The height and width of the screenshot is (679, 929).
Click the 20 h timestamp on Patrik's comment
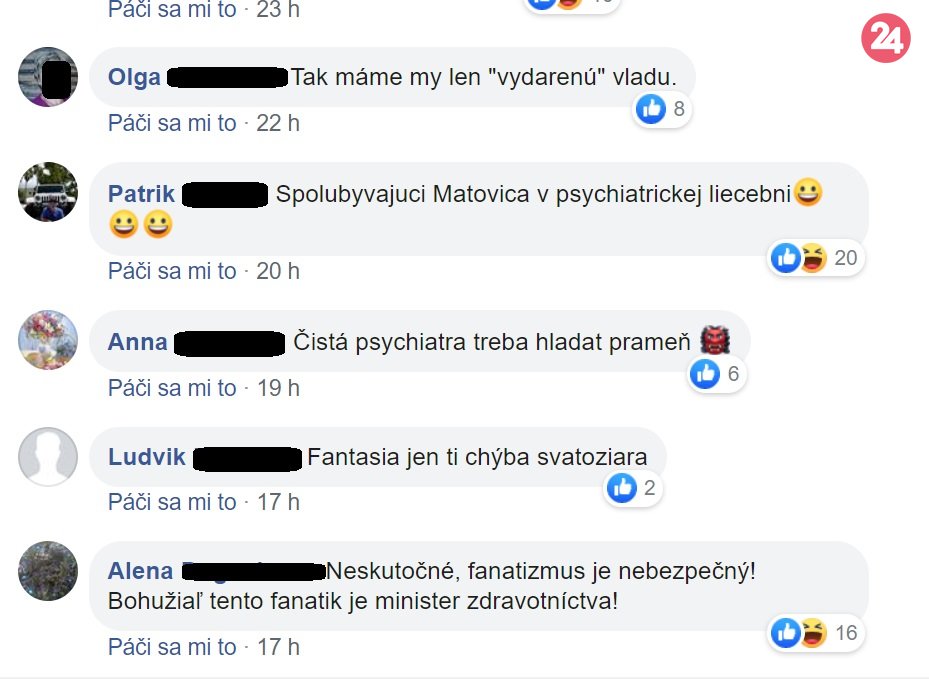pos(278,271)
